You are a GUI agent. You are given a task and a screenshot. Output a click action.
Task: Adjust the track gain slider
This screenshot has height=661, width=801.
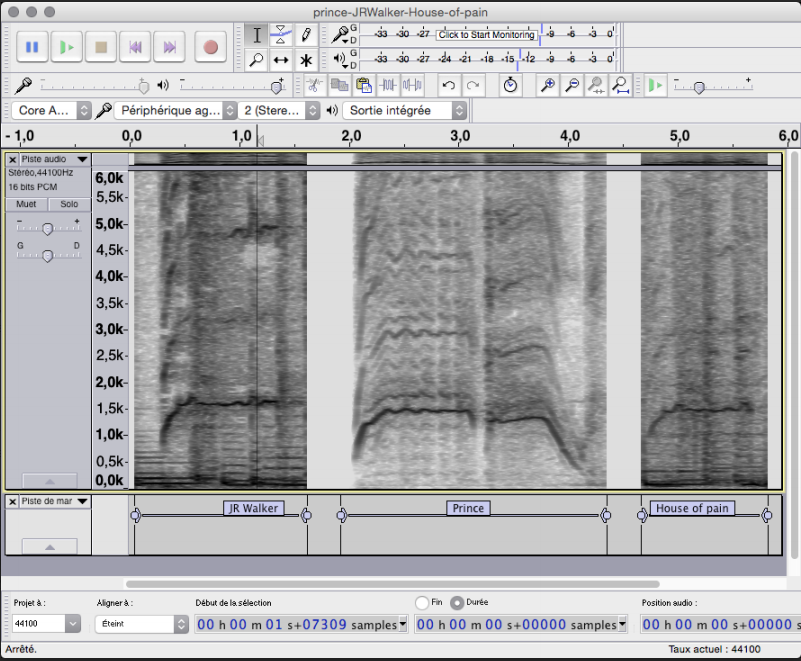coord(47,228)
